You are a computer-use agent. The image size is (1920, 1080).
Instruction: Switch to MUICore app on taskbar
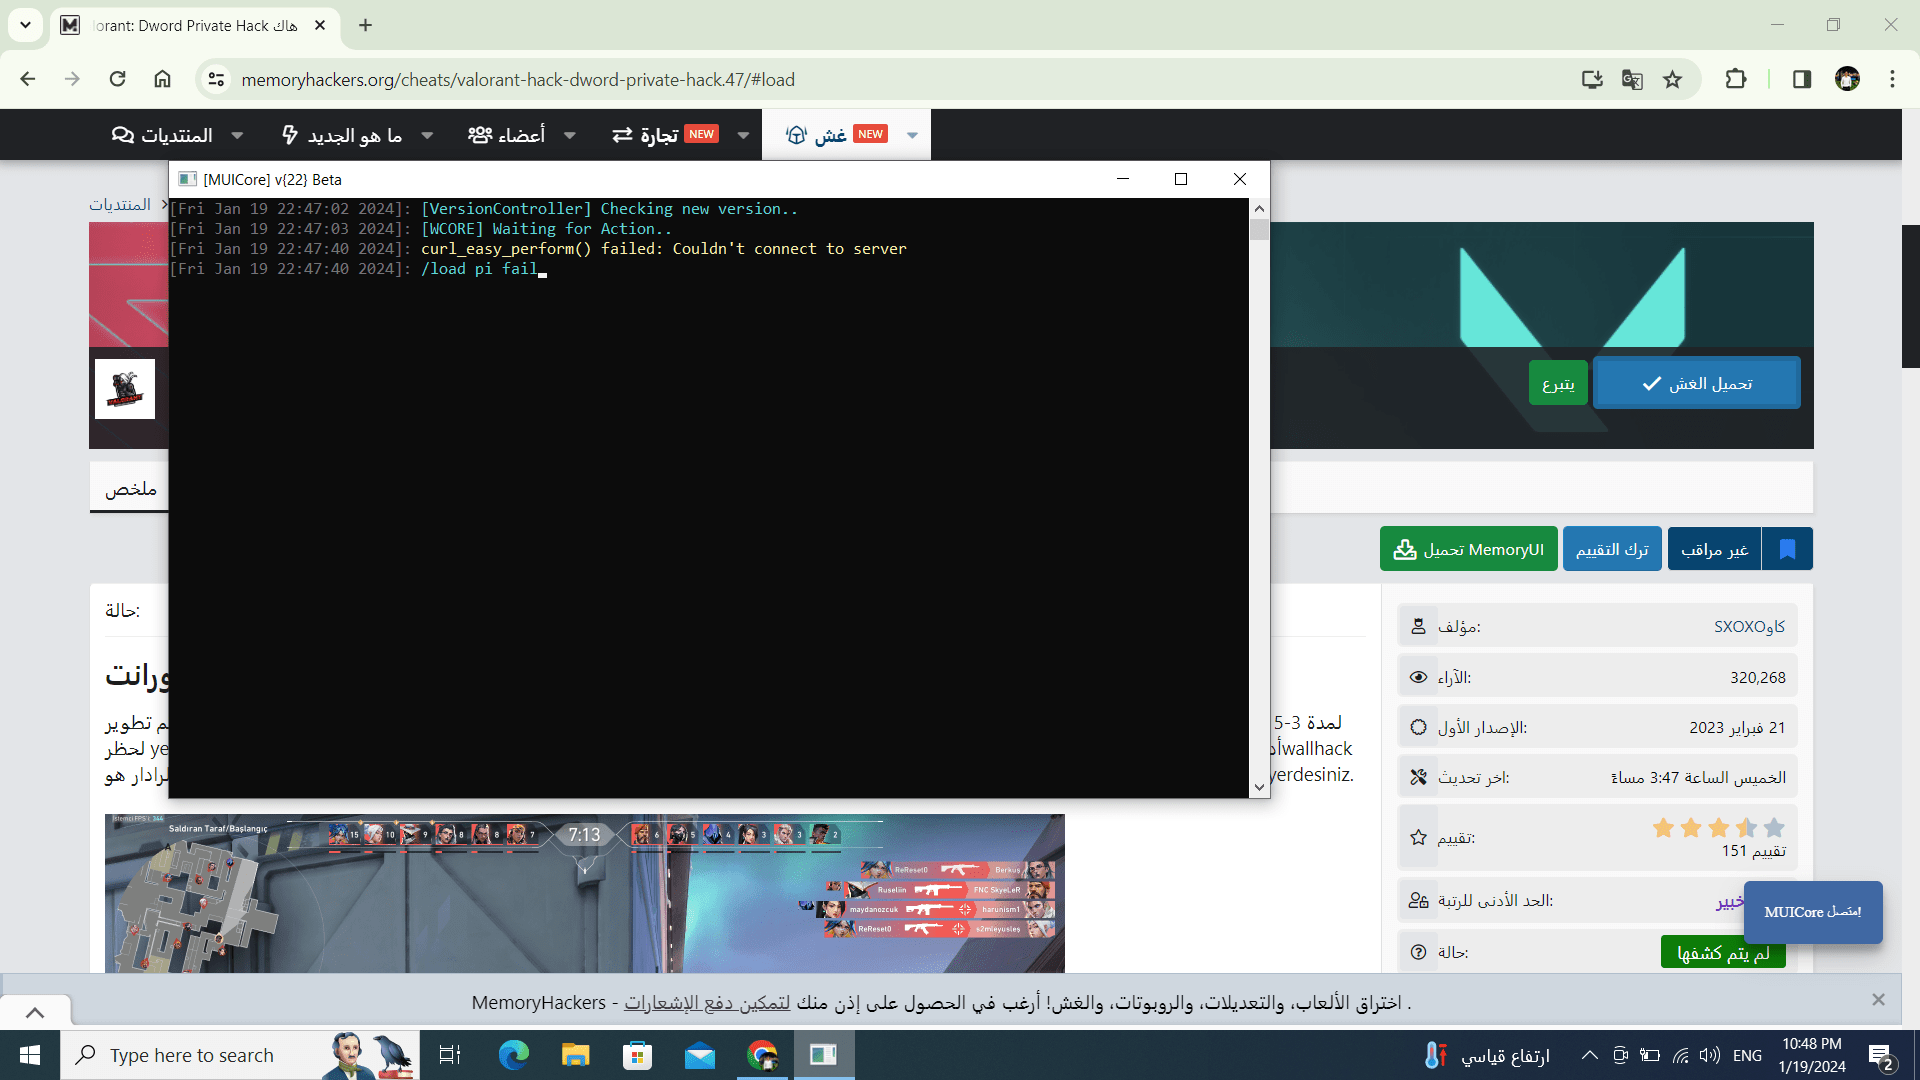click(x=824, y=1055)
